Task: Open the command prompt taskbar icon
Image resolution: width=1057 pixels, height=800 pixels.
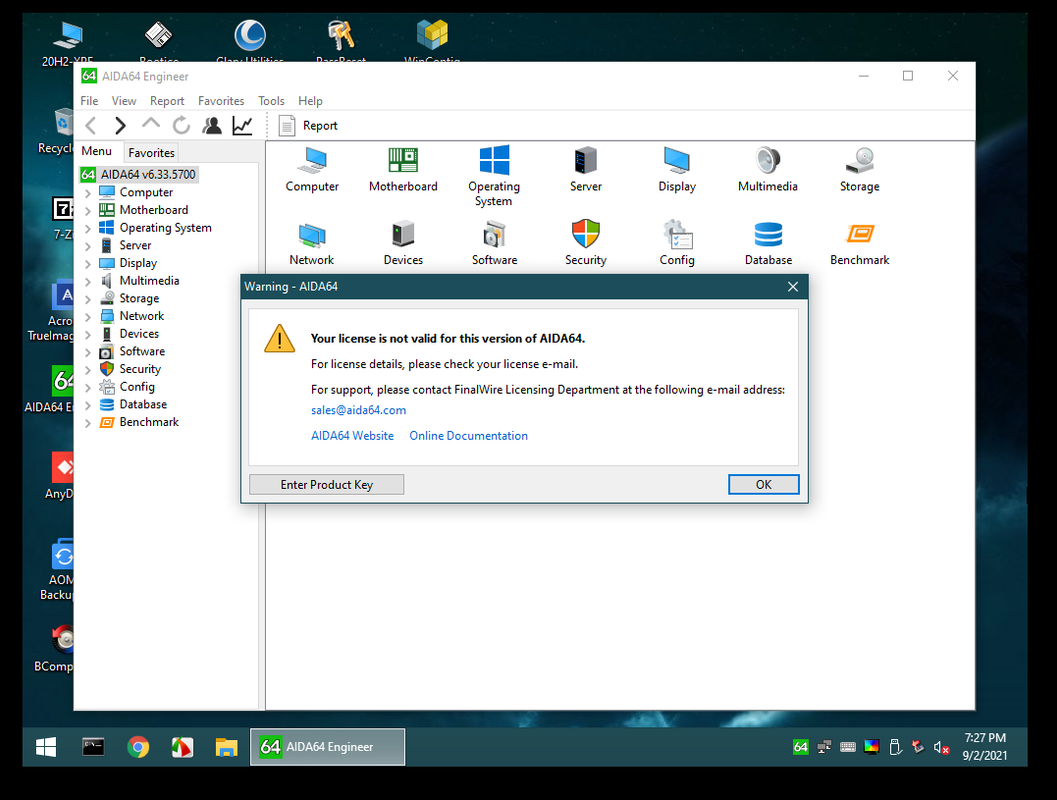Action: tap(93, 747)
